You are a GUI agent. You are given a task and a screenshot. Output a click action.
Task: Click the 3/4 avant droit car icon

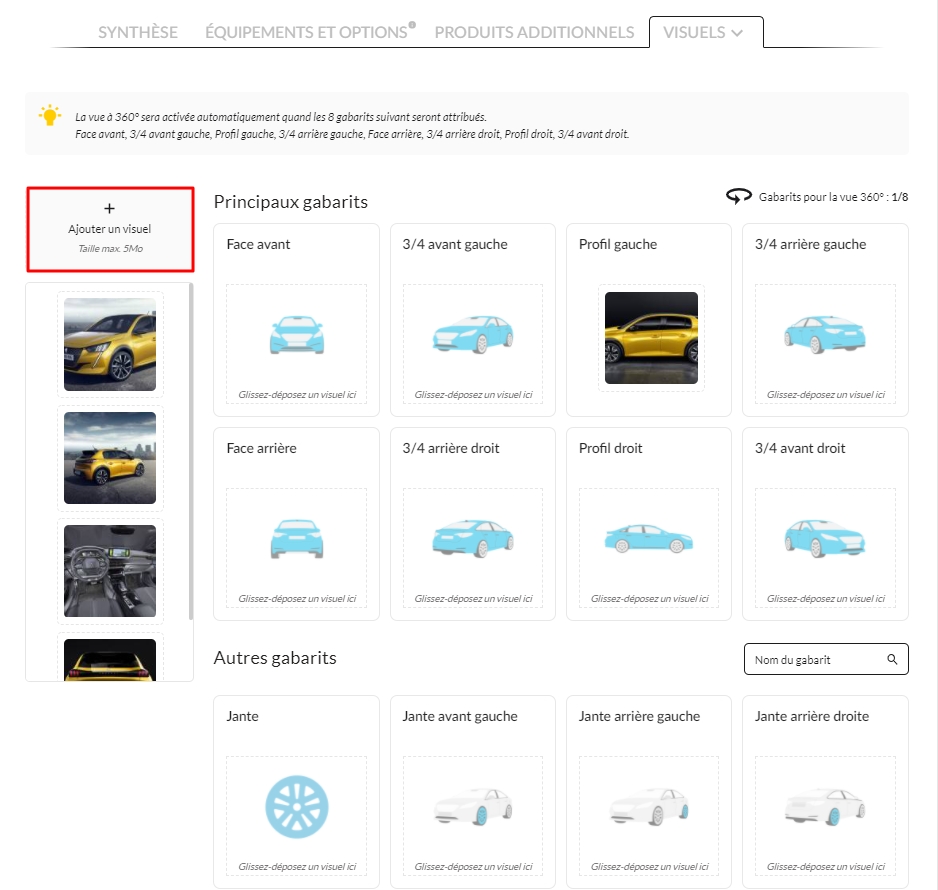825,539
